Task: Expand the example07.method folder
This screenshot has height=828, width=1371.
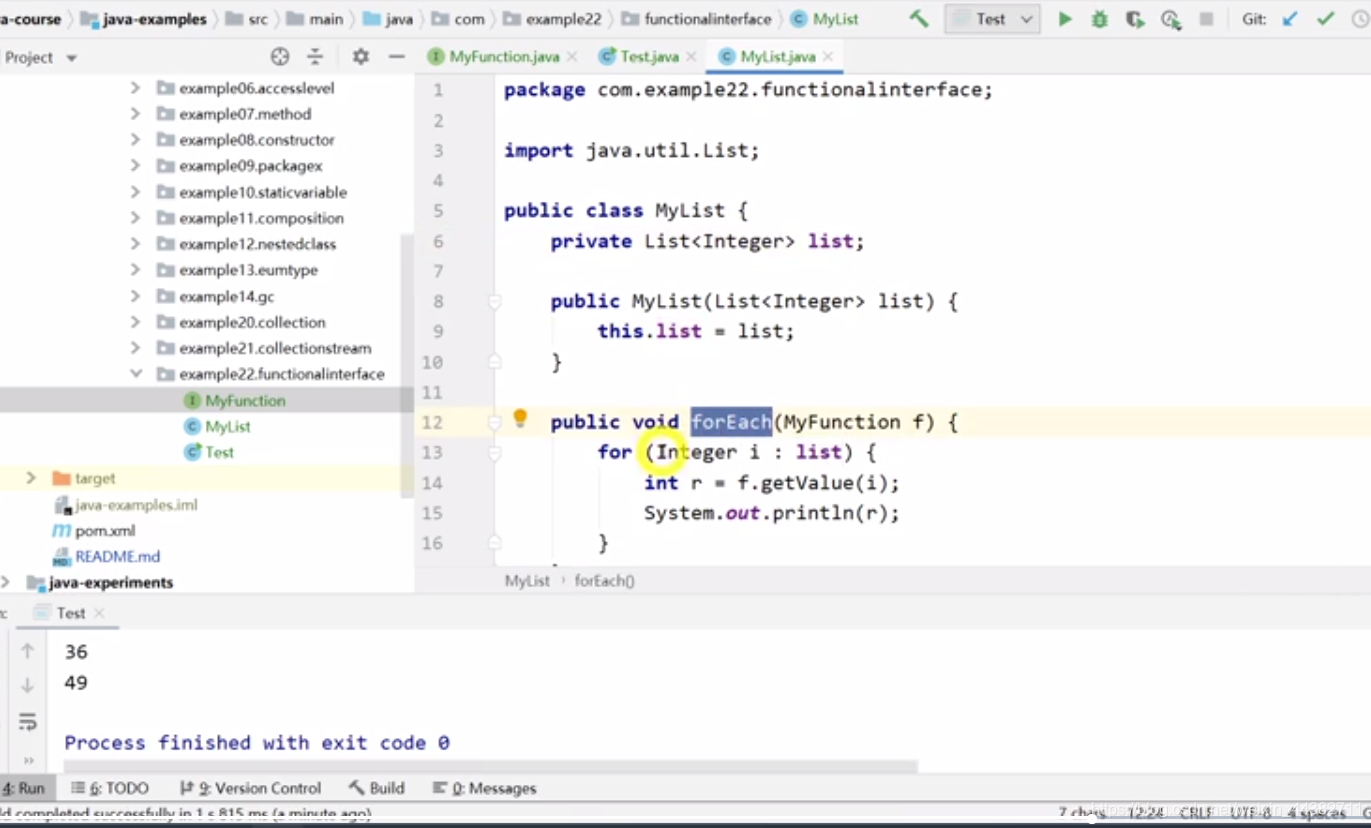Action: [135, 114]
